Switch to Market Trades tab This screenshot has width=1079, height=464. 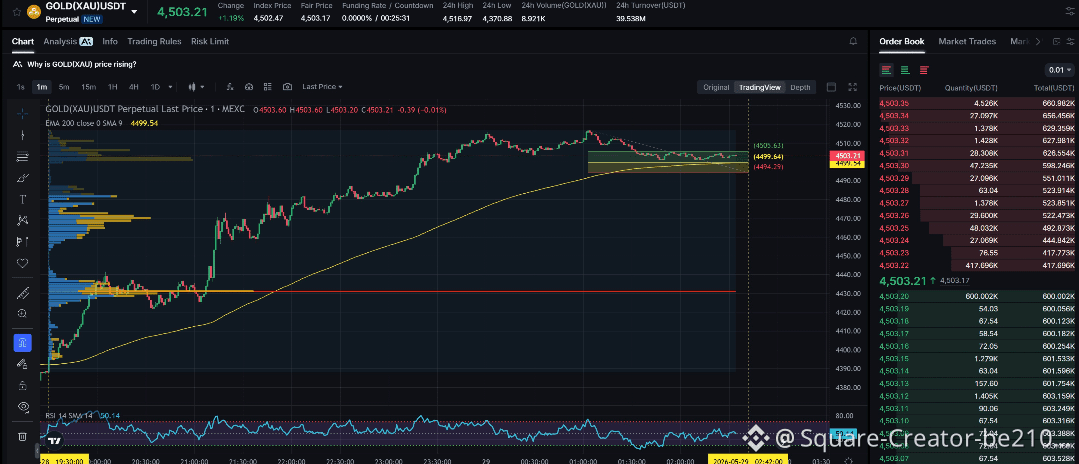(967, 41)
